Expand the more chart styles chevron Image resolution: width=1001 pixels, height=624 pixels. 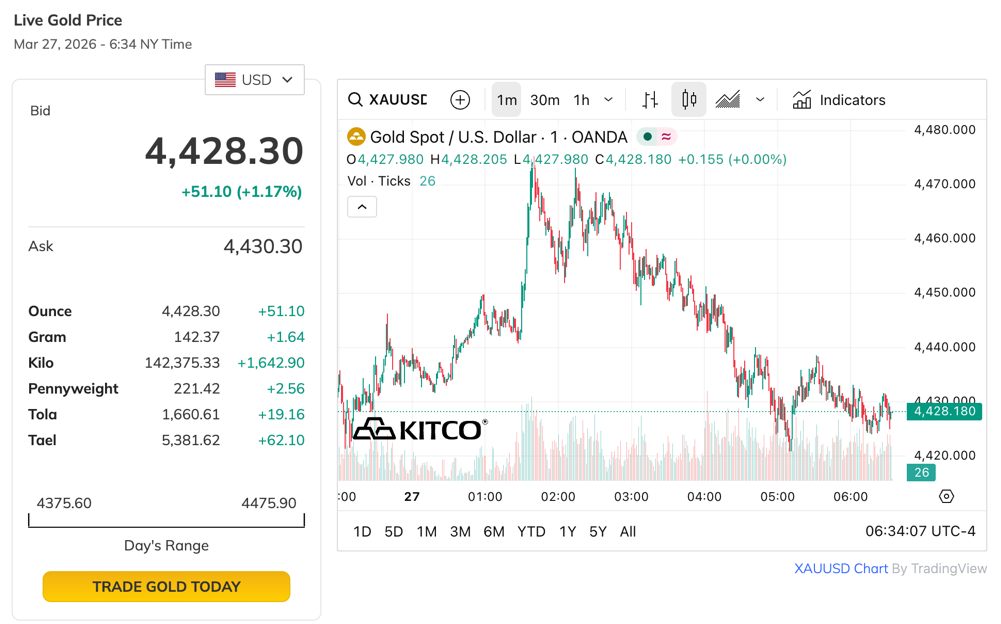(x=760, y=100)
